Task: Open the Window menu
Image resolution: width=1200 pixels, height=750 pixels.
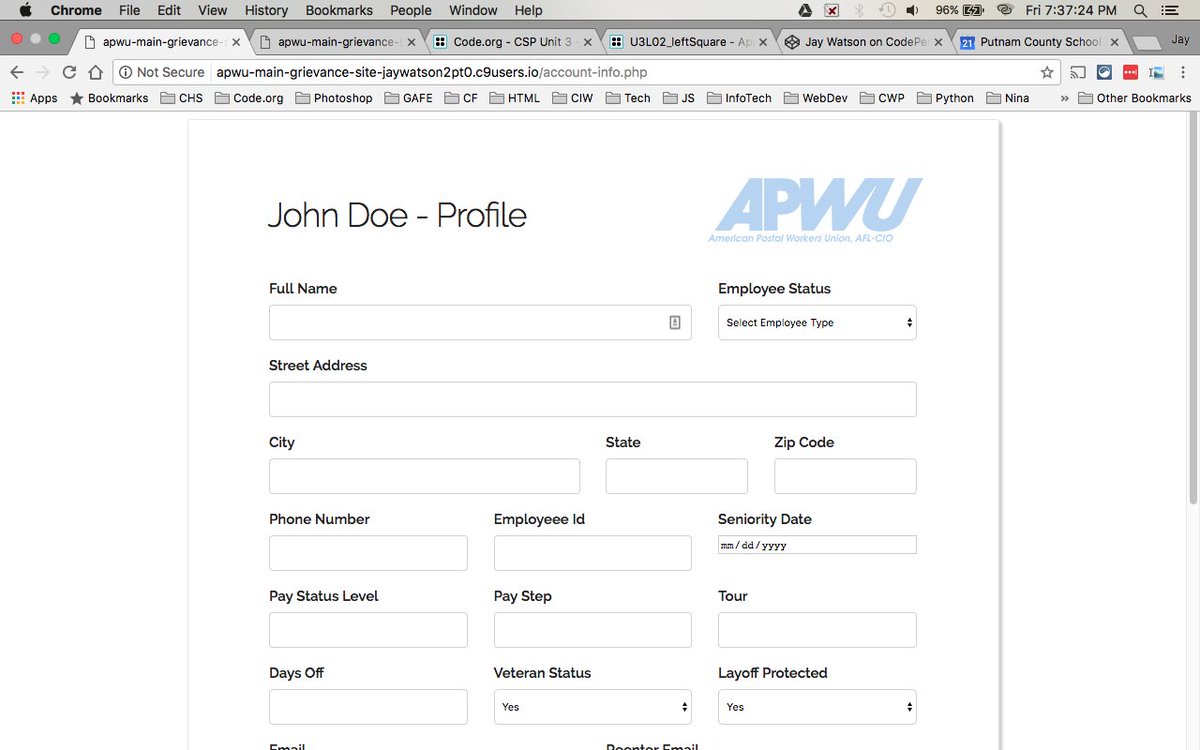Action: (x=473, y=10)
